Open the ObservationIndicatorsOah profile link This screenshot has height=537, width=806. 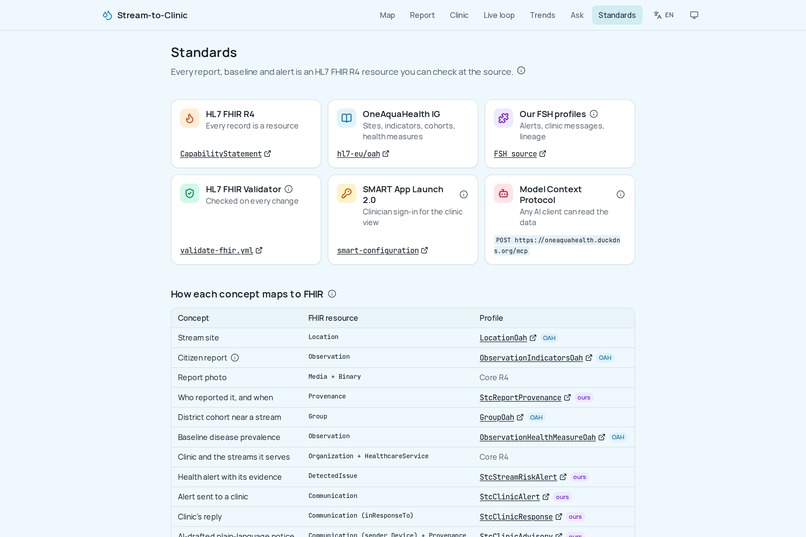531,358
